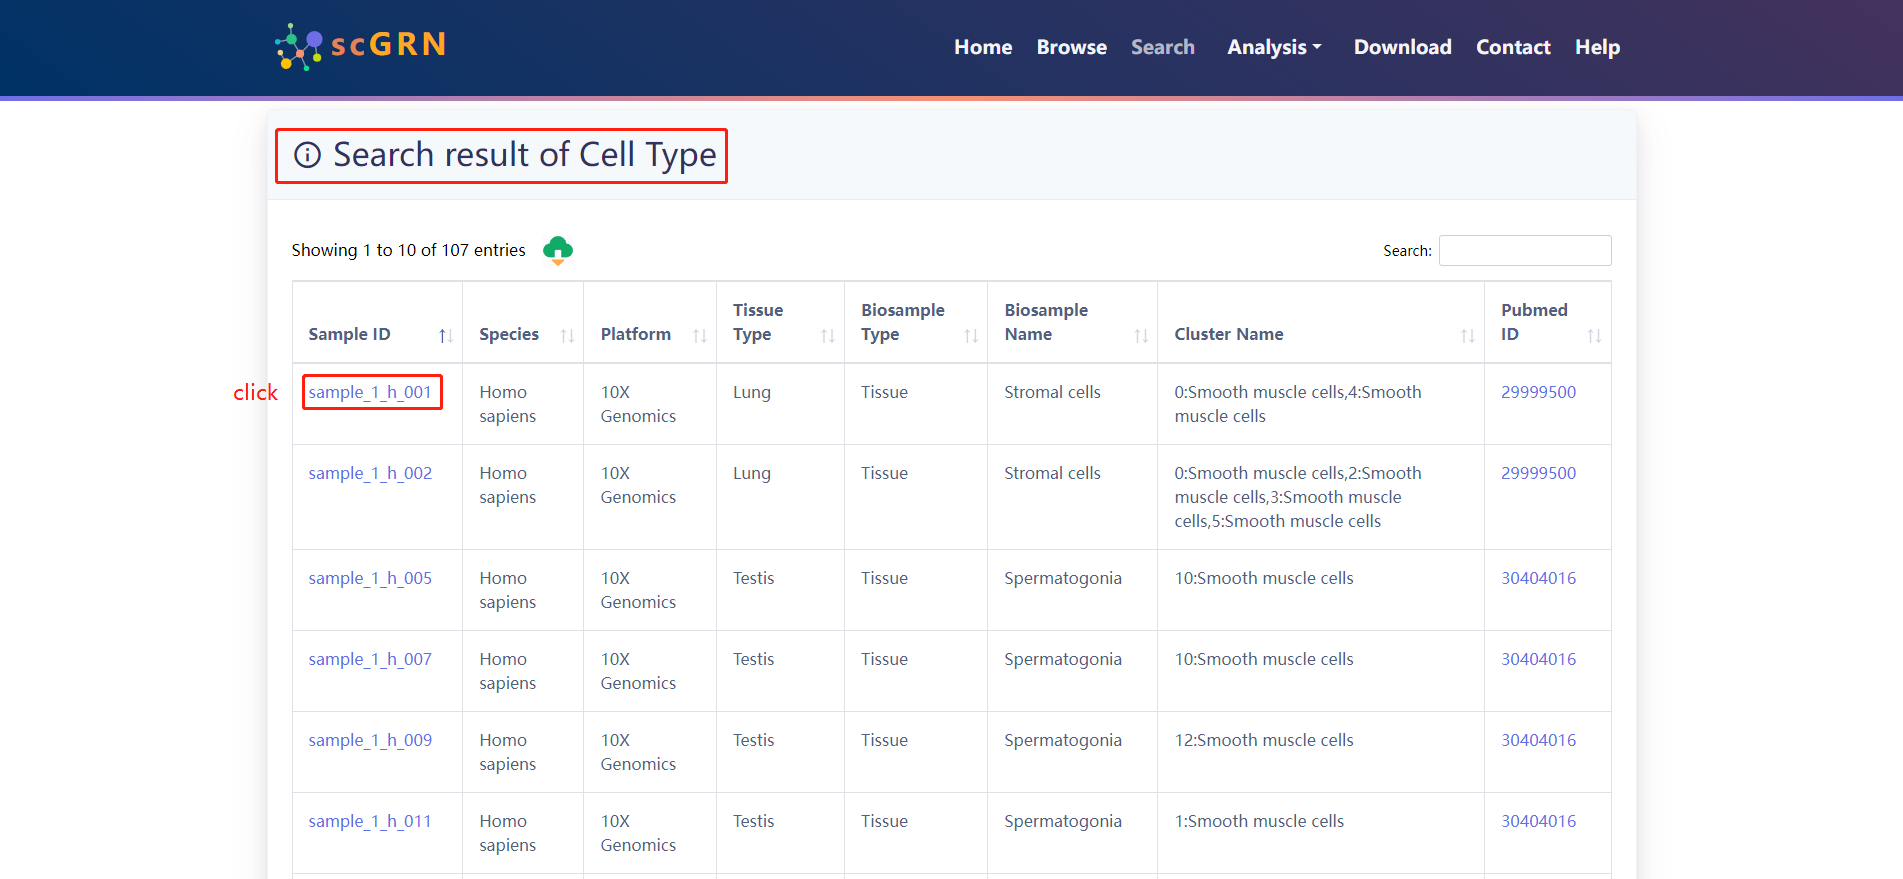Sort table by Cluster Name arrows

pos(1468,336)
